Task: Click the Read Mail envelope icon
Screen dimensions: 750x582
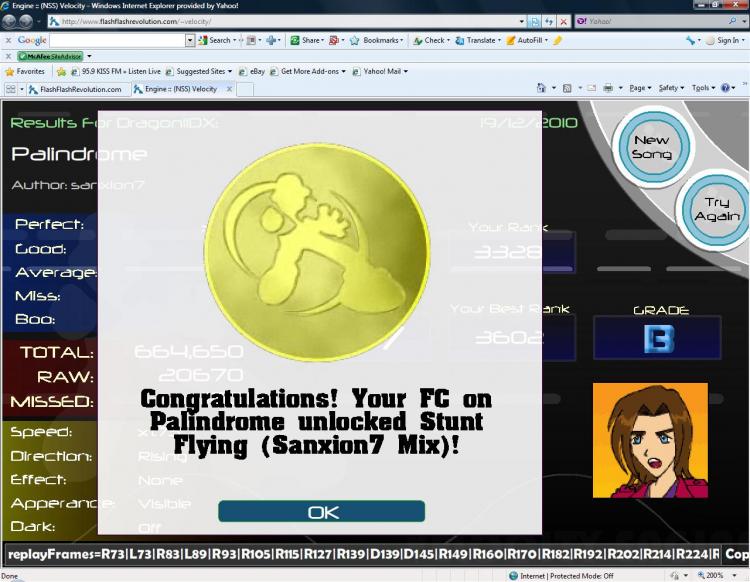Action: [592, 88]
